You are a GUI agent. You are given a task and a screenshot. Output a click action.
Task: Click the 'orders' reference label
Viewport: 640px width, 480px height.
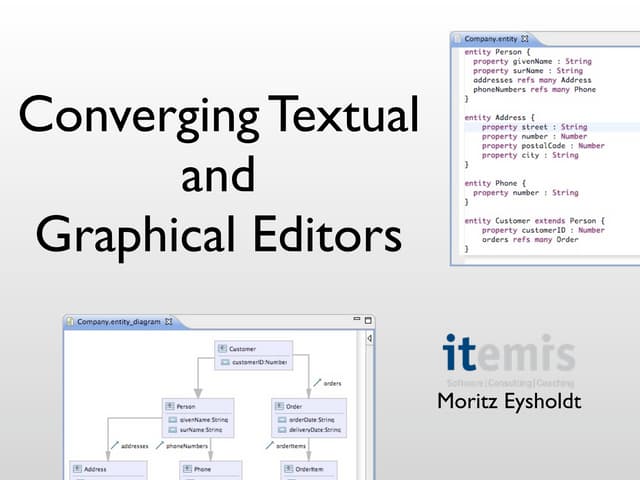point(332,383)
